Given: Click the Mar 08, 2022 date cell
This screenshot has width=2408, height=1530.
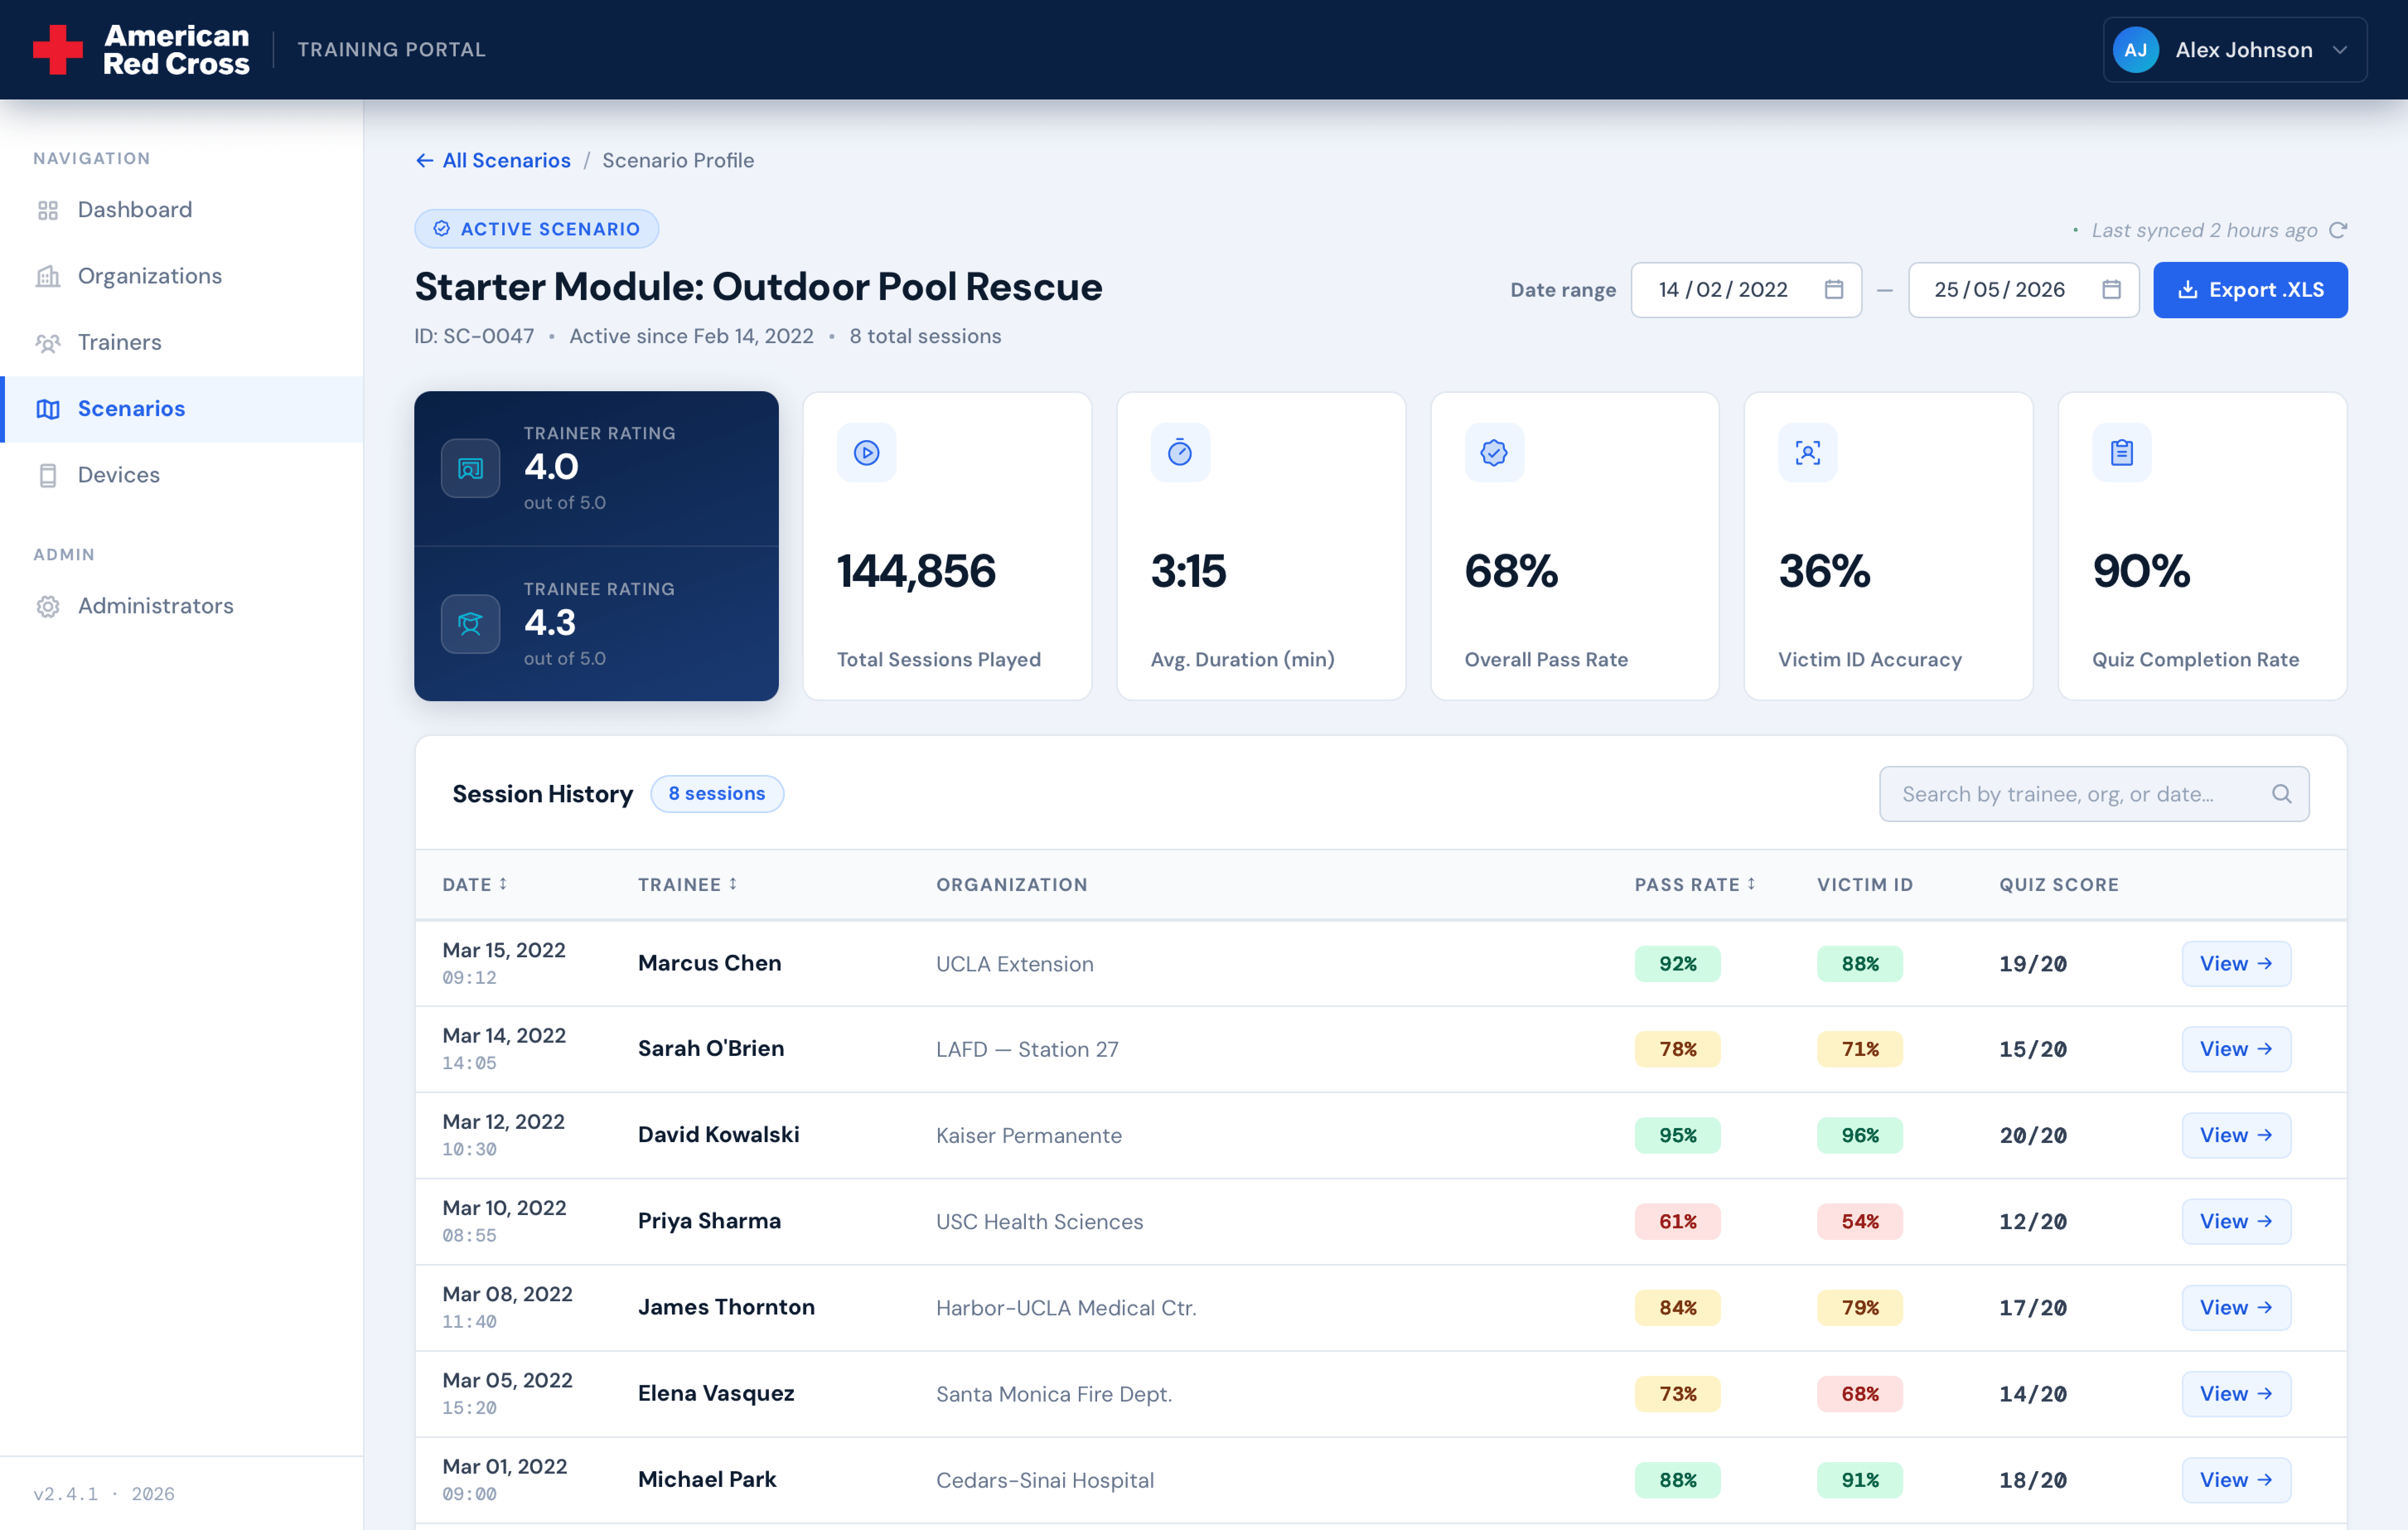Looking at the screenshot, I should click(507, 1307).
